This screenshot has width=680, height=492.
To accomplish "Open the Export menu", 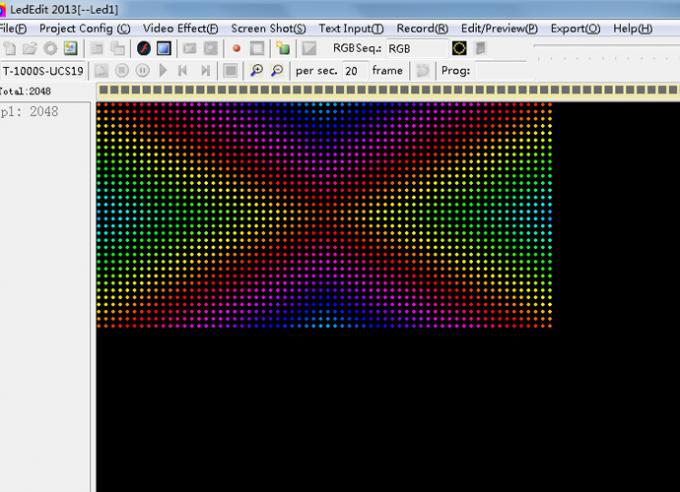I will [575, 28].
